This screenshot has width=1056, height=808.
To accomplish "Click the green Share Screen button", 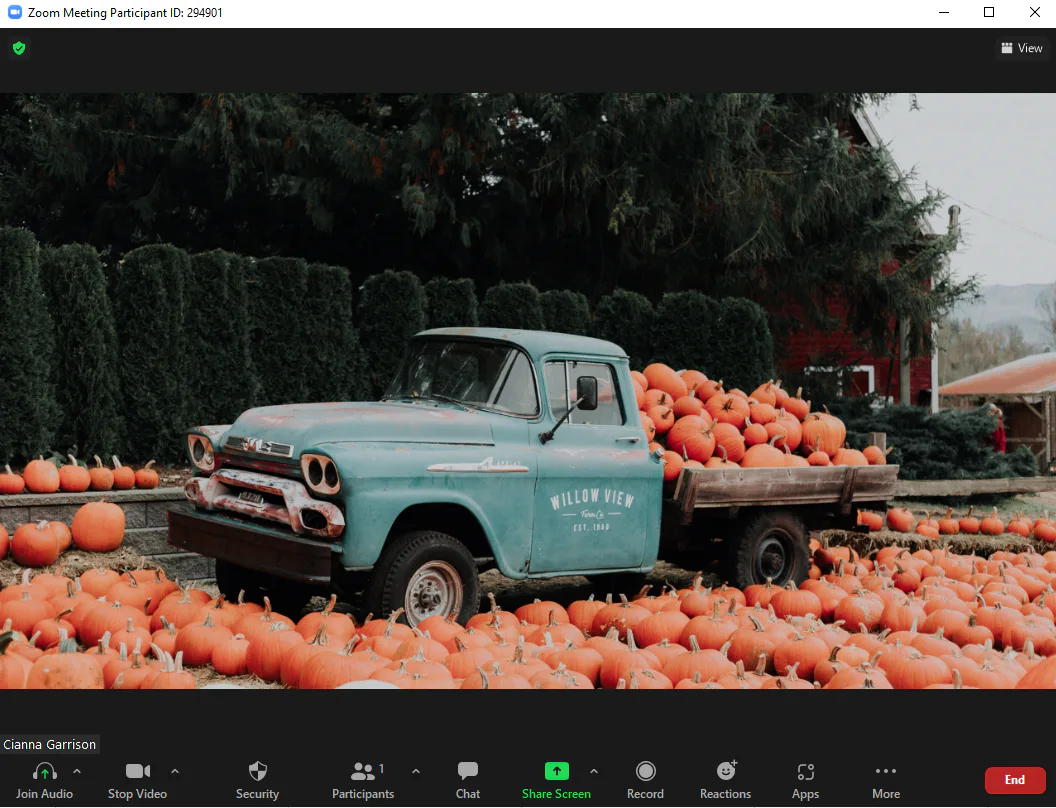I will click(556, 781).
